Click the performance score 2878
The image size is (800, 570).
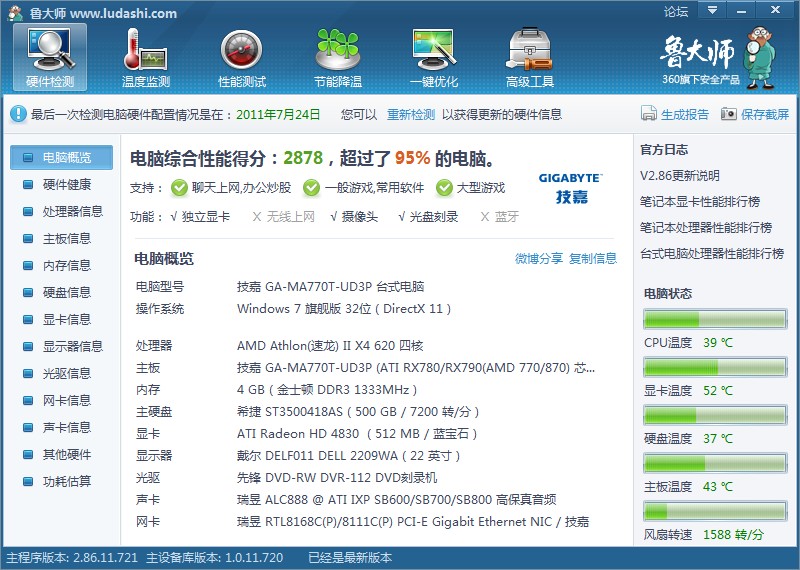pyautogui.click(x=303, y=158)
